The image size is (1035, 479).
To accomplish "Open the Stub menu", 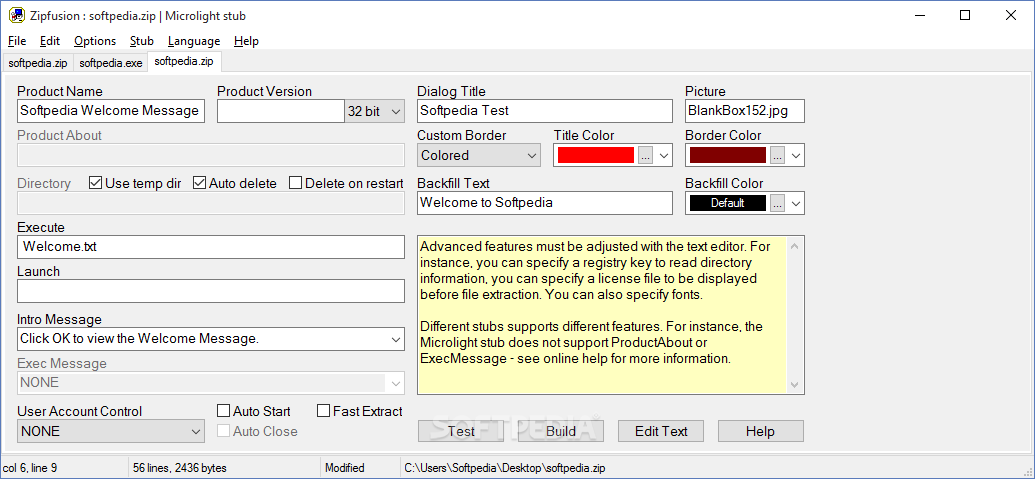I will [142, 41].
